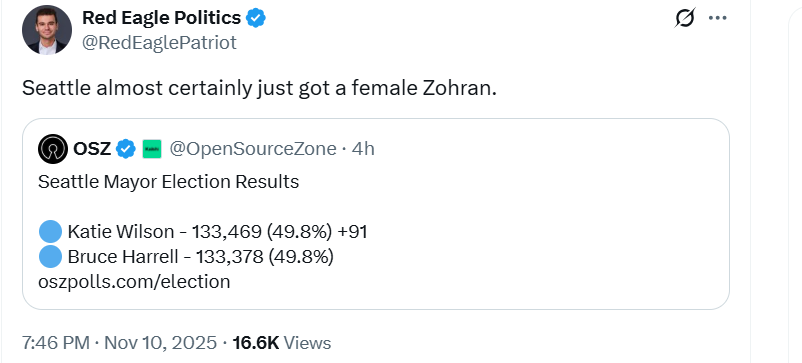Image resolution: width=802 pixels, height=363 pixels.
Task: Open the @OpenSourceZone handle
Action: click(x=253, y=149)
